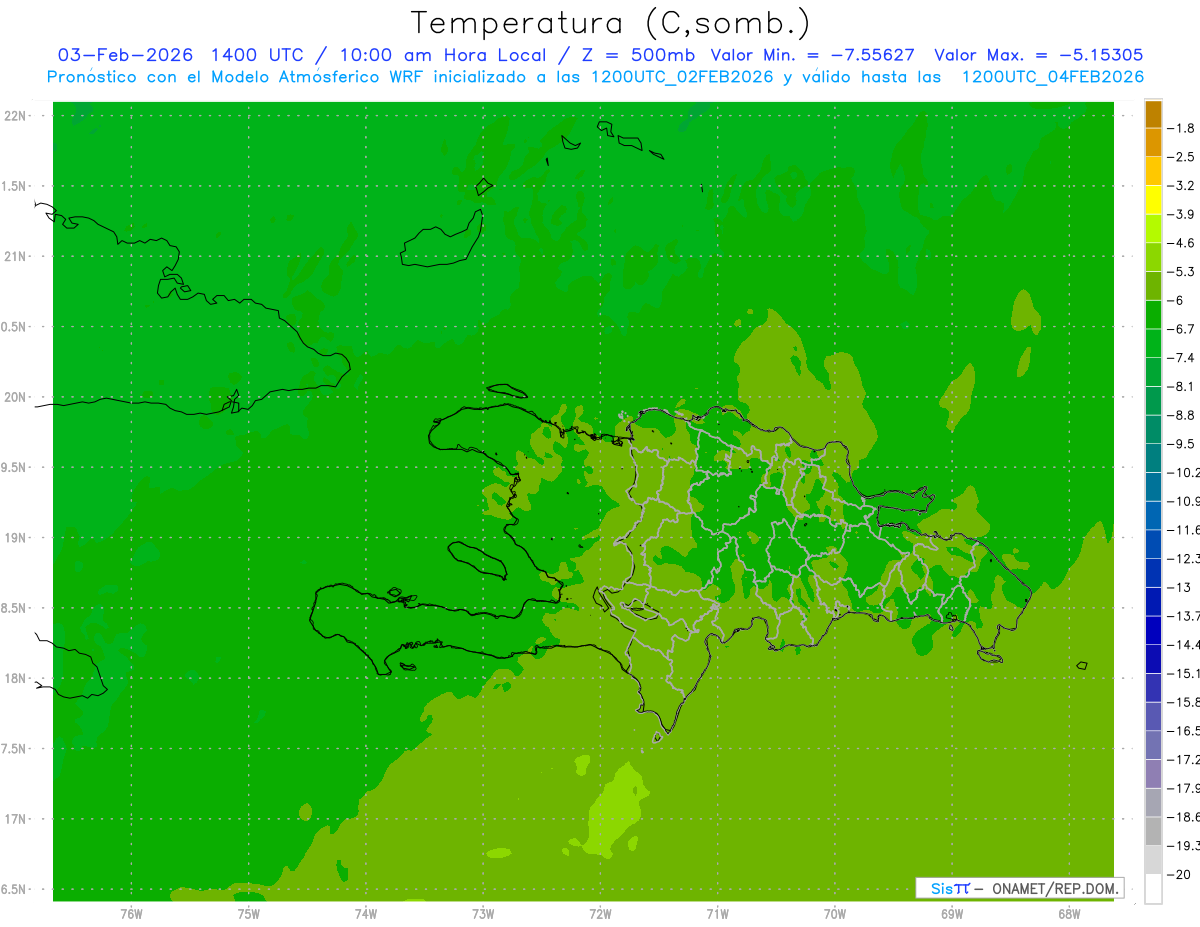1200x927 pixels.
Task: Click the '72W' longitude label
Action: pyautogui.click(x=600, y=914)
